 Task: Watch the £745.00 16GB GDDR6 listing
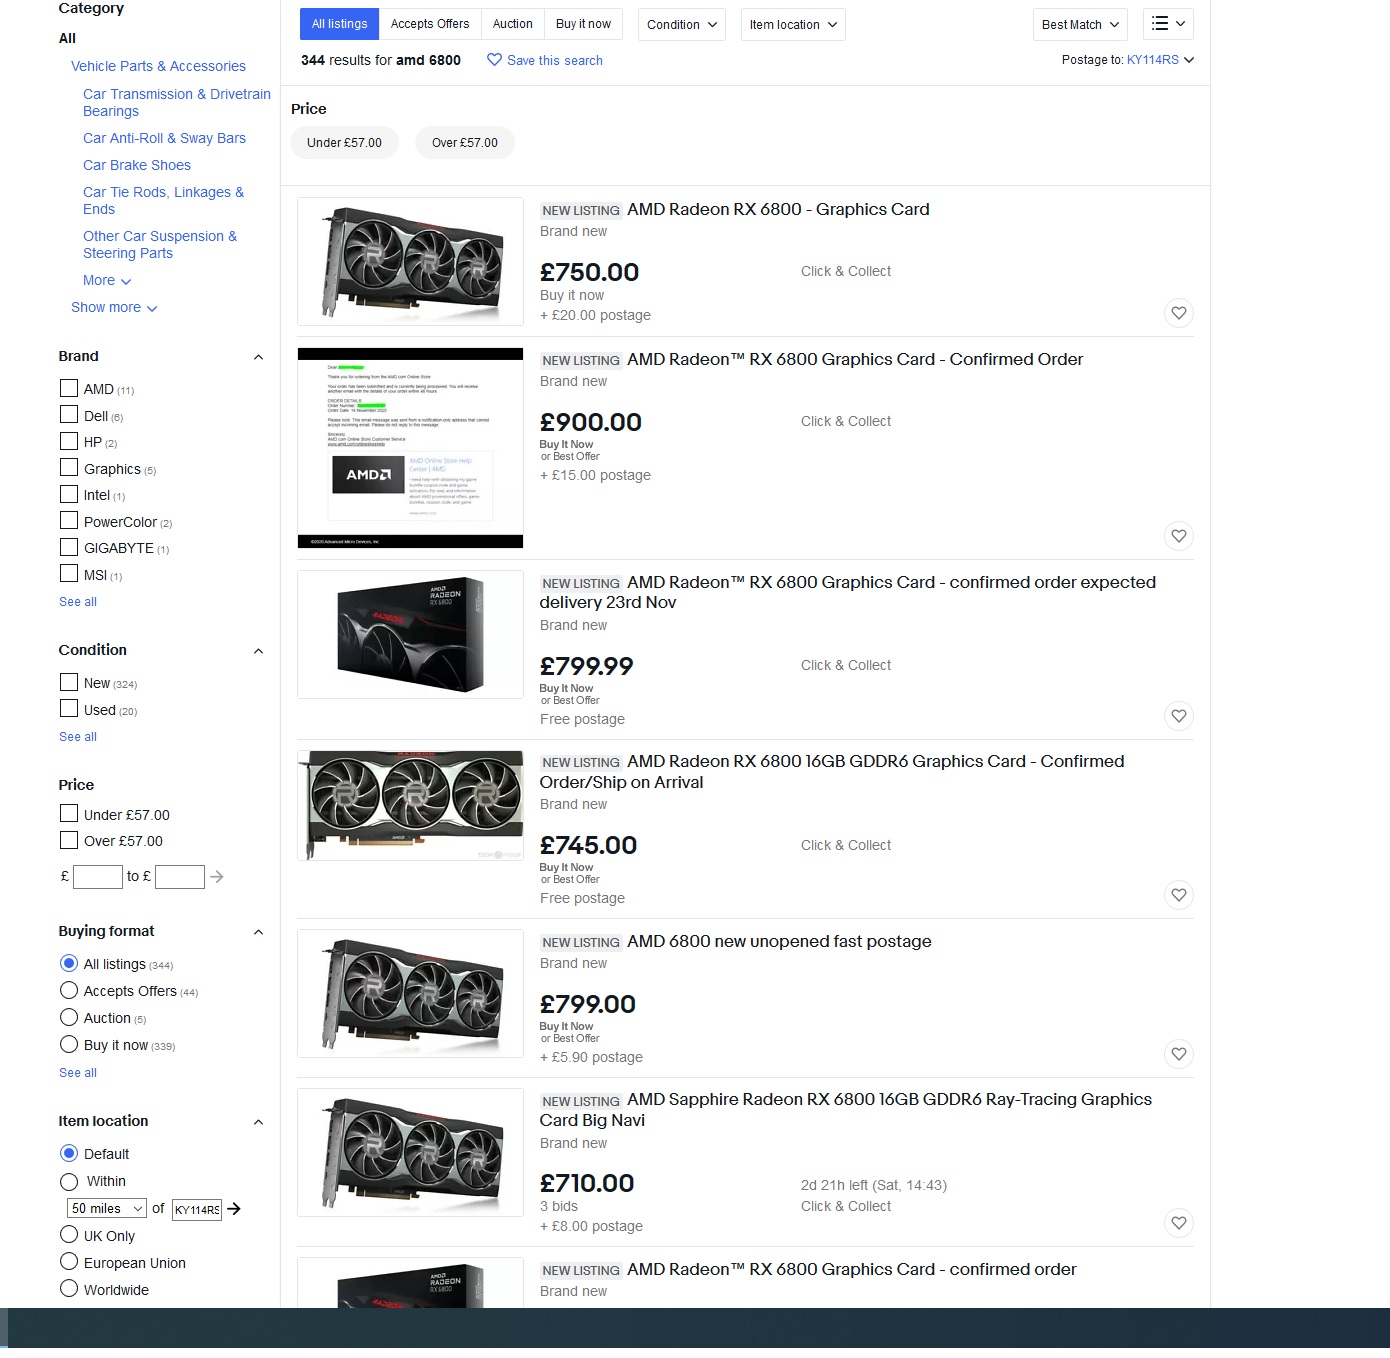pos(1179,895)
